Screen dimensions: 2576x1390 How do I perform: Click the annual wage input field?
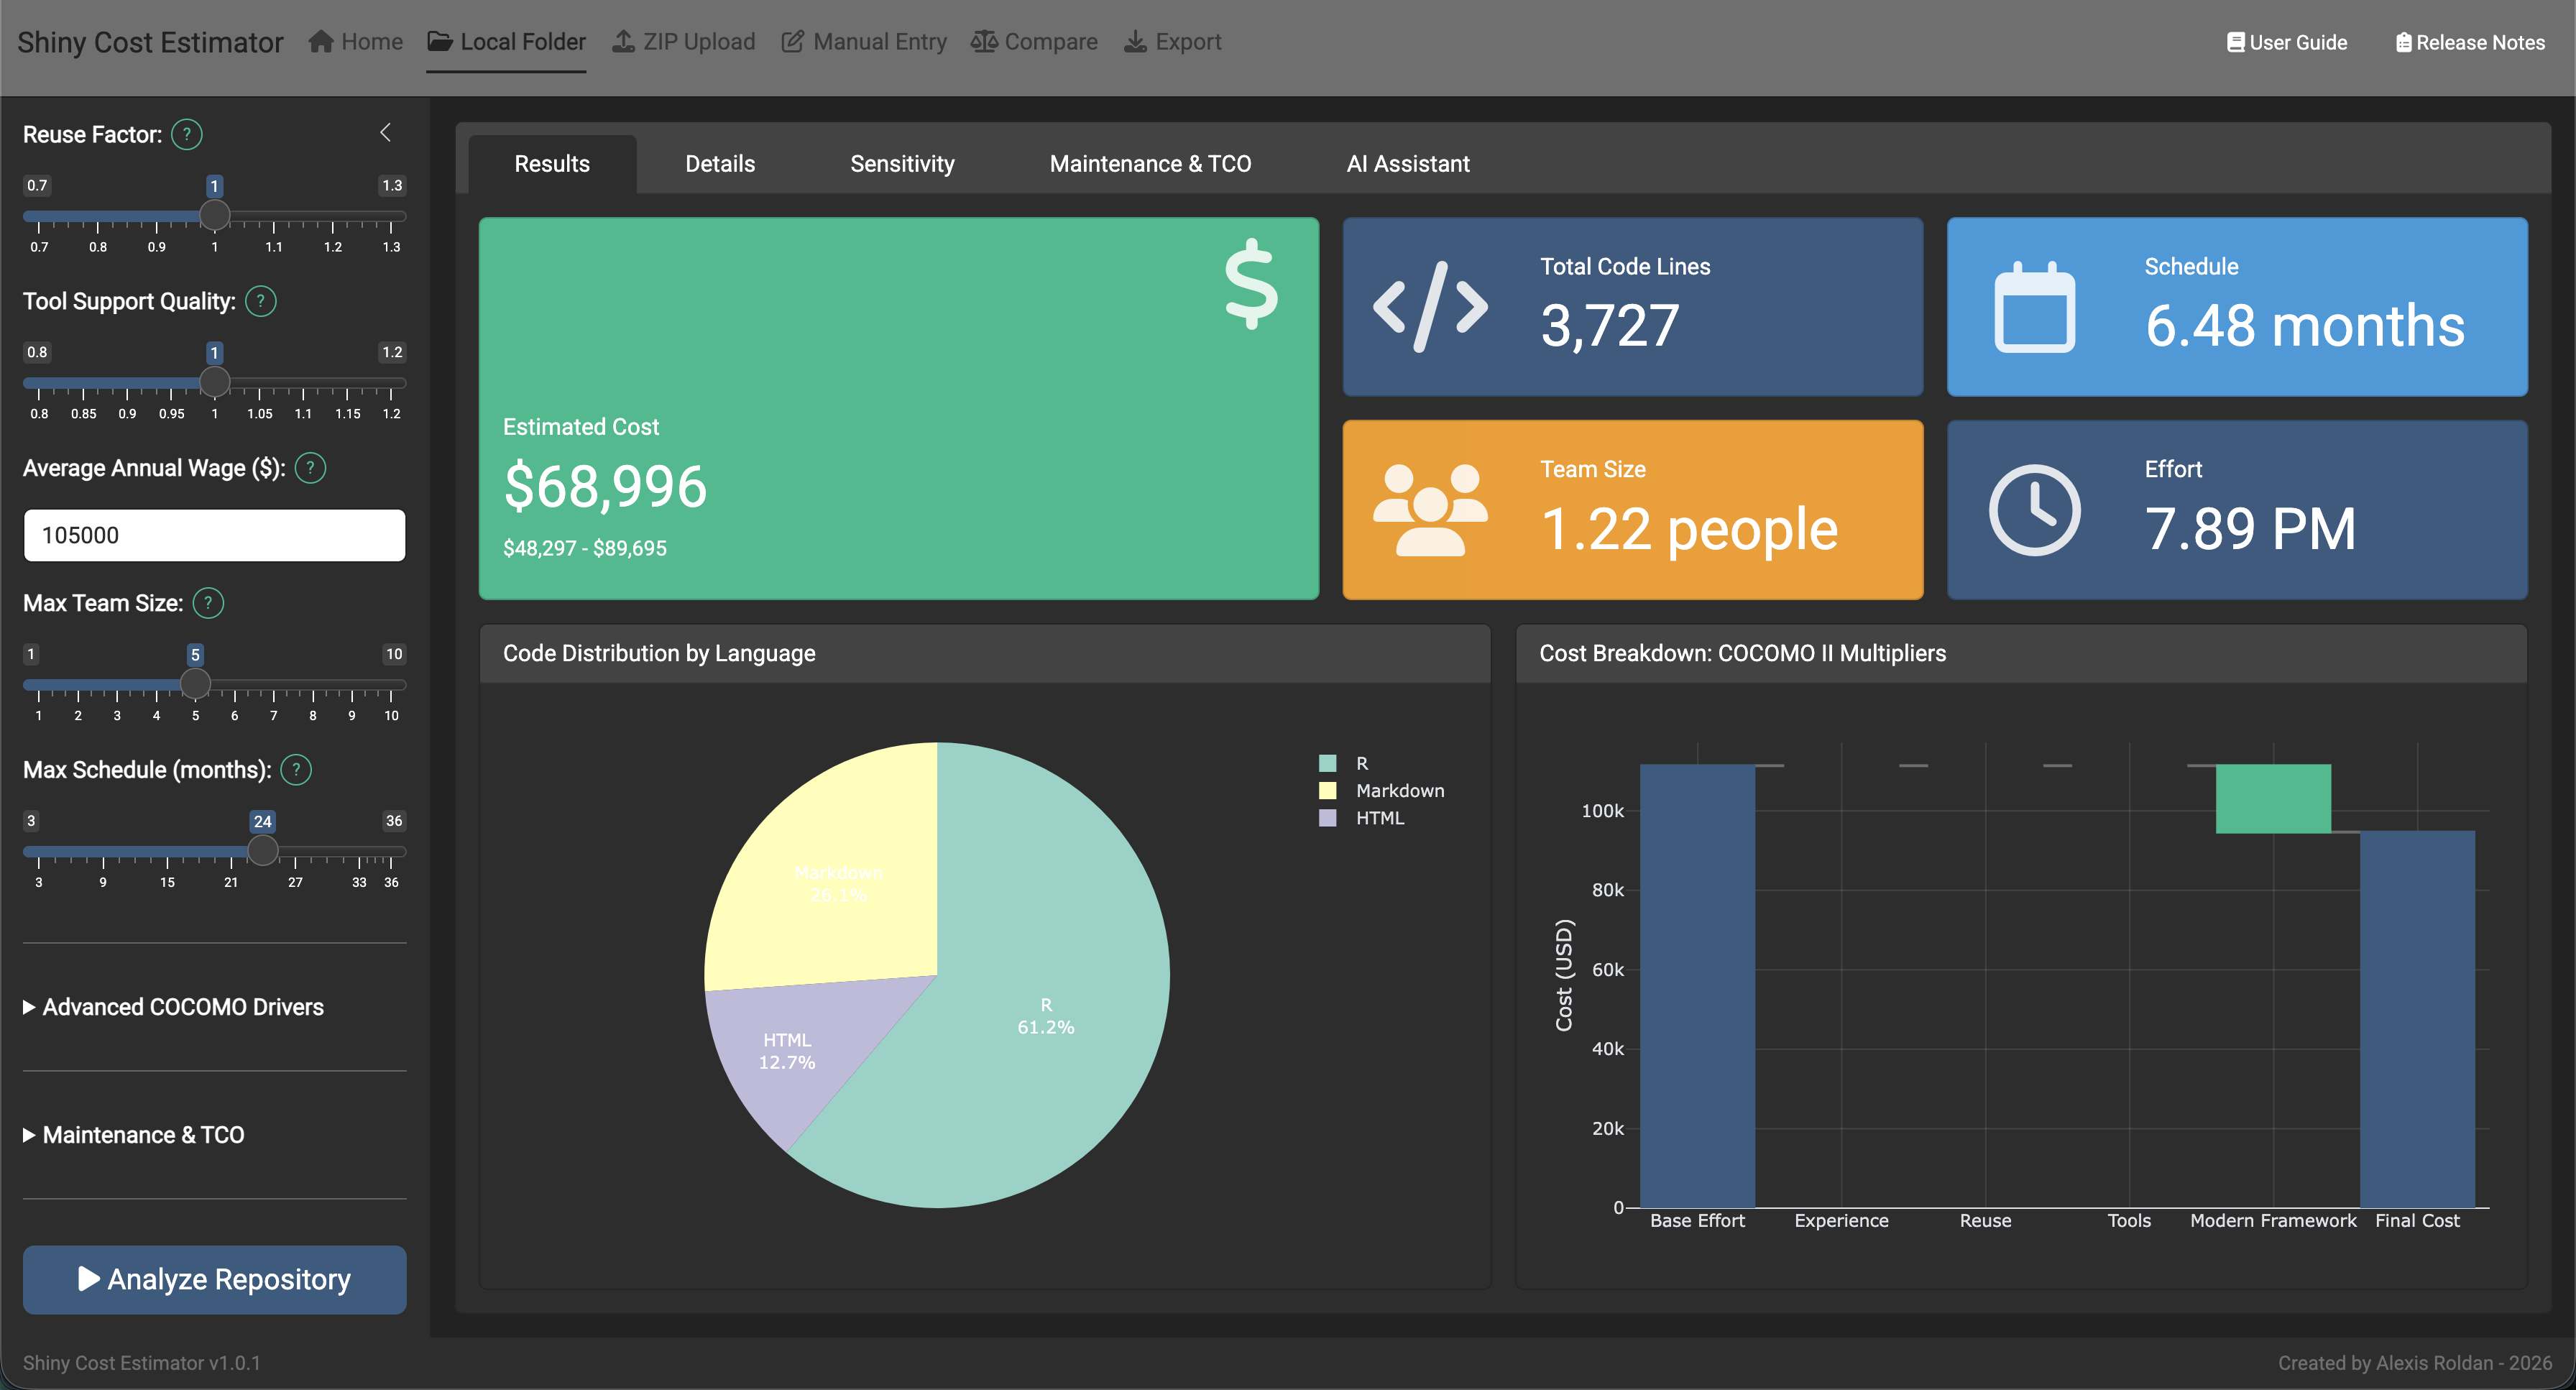tap(214, 535)
